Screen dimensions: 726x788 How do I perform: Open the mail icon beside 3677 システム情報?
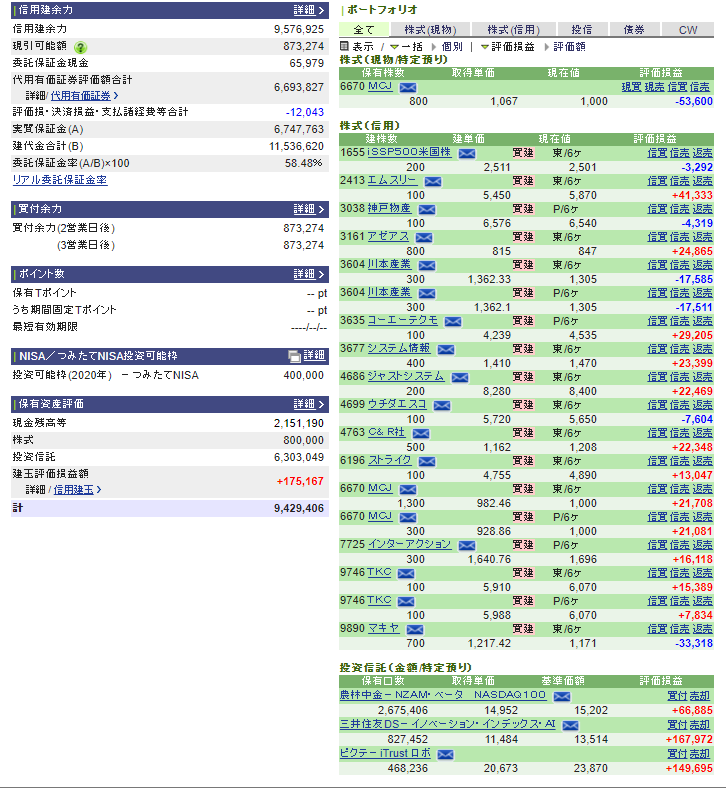446,350
